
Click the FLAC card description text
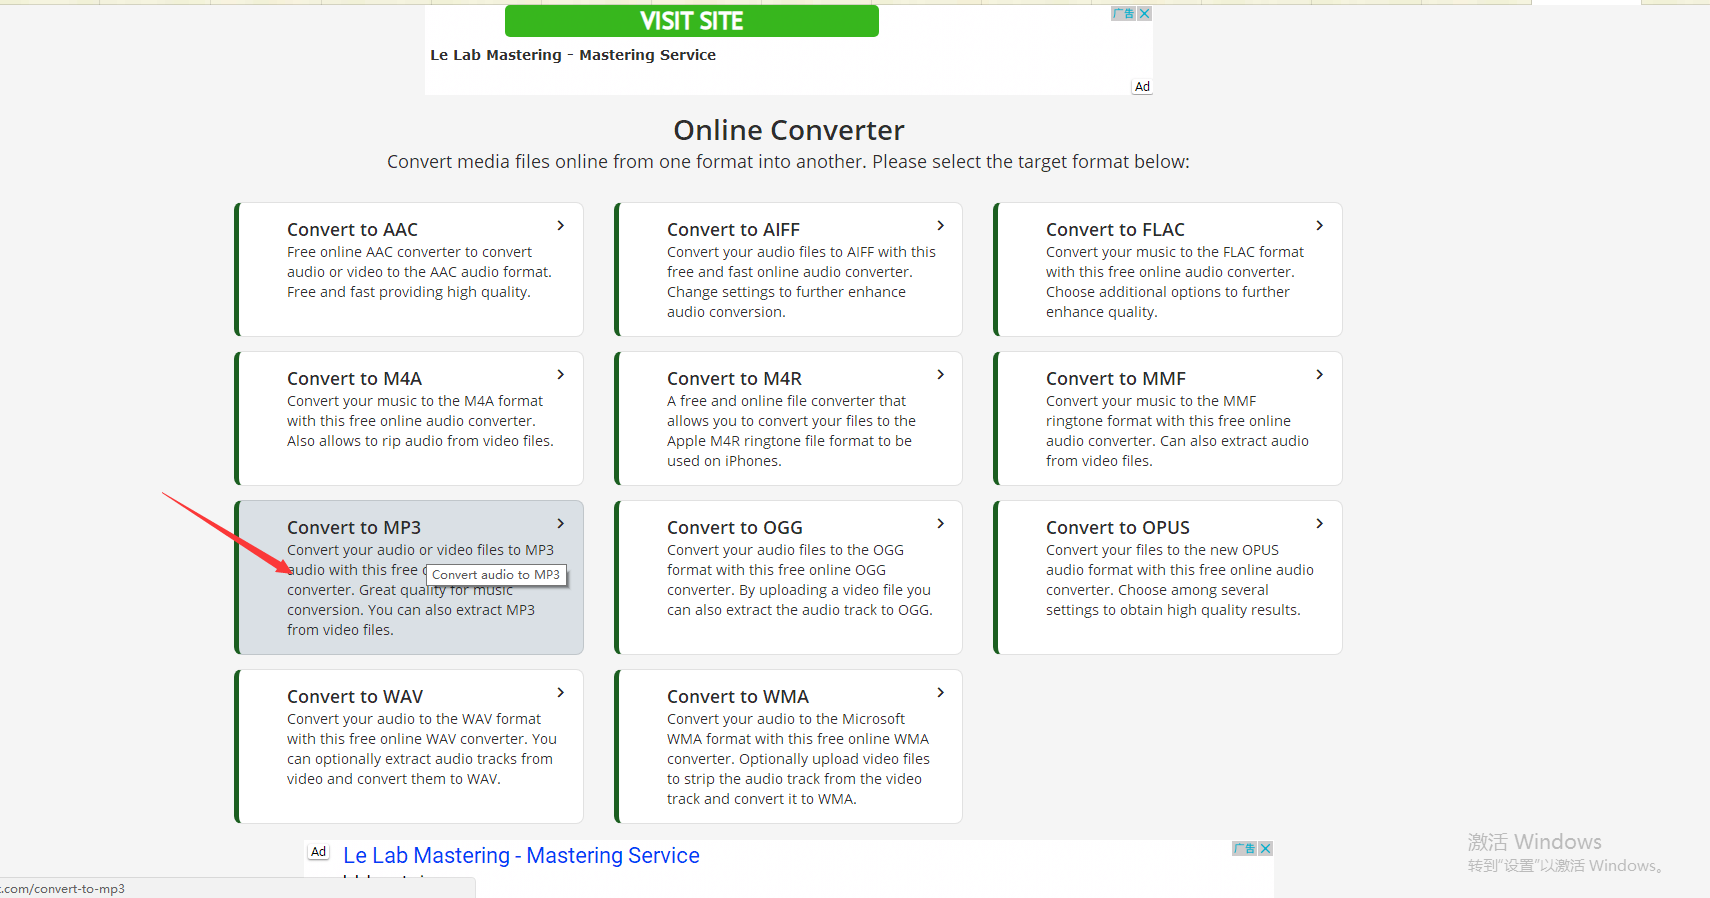pyautogui.click(x=1175, y=282)
